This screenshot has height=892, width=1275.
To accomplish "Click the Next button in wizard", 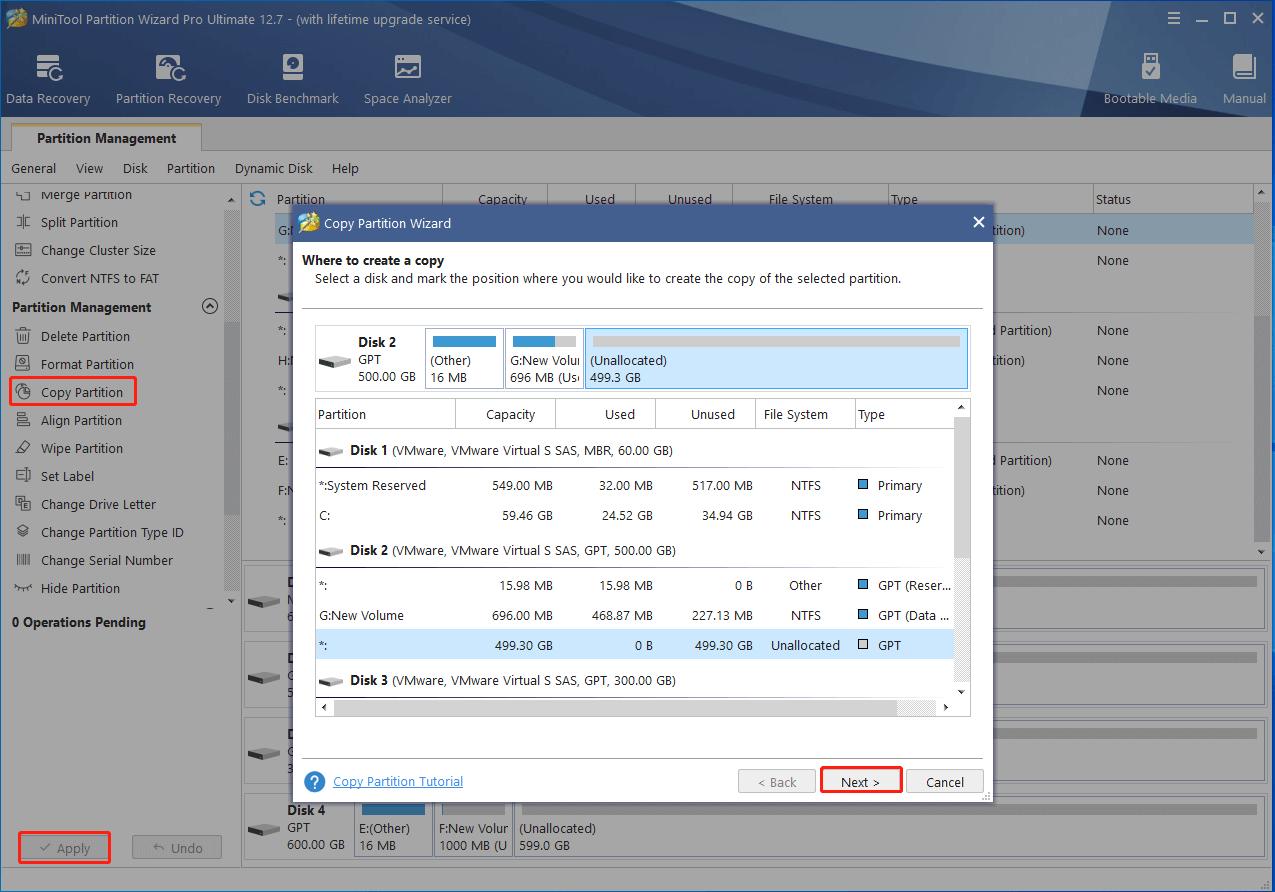I will coord(861,781).
